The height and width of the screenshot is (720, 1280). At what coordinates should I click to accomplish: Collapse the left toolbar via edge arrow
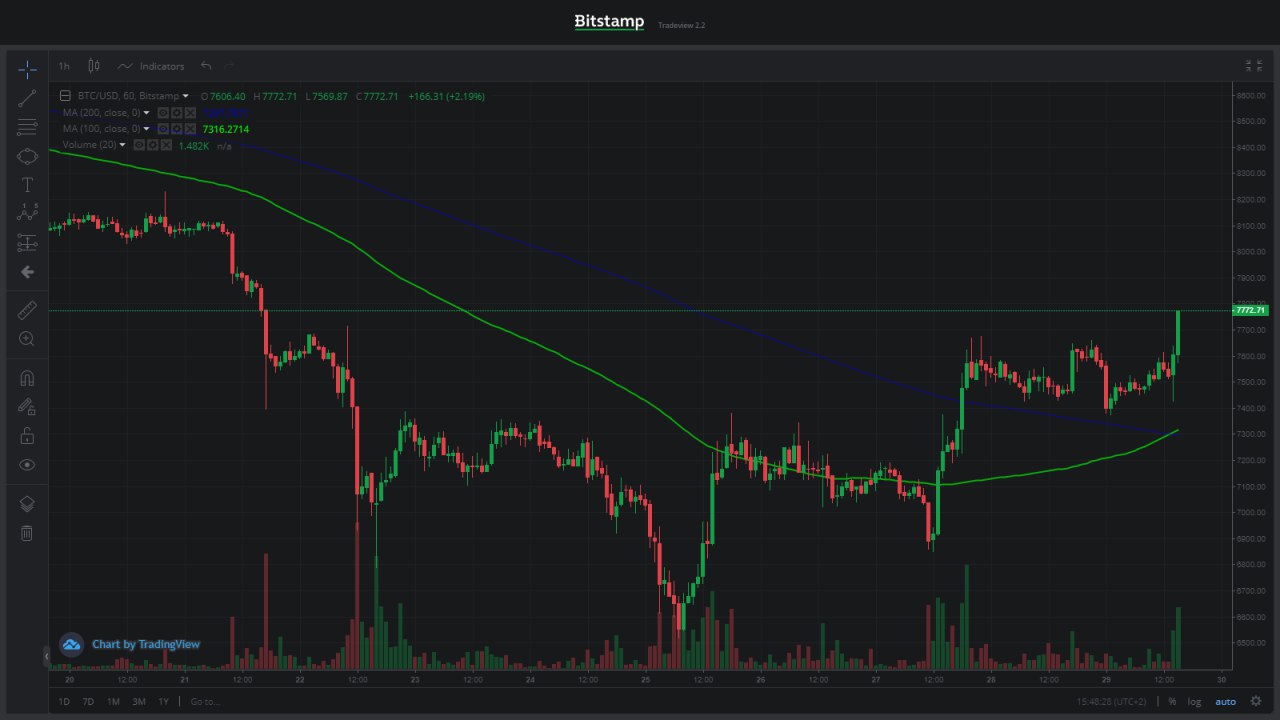click(x=46, y=656)
